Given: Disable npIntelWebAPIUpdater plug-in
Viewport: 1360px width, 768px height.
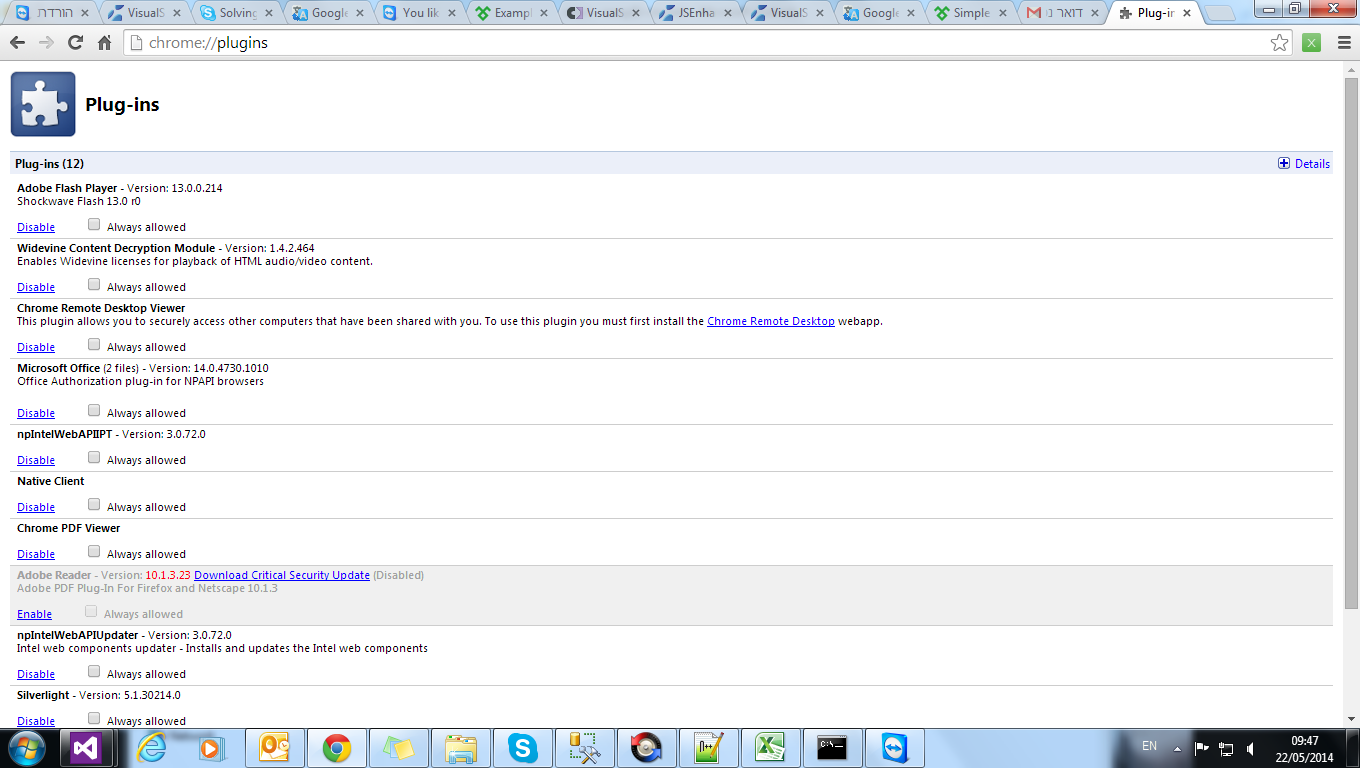Looking at the screenshot, I should tap(36, 674).
